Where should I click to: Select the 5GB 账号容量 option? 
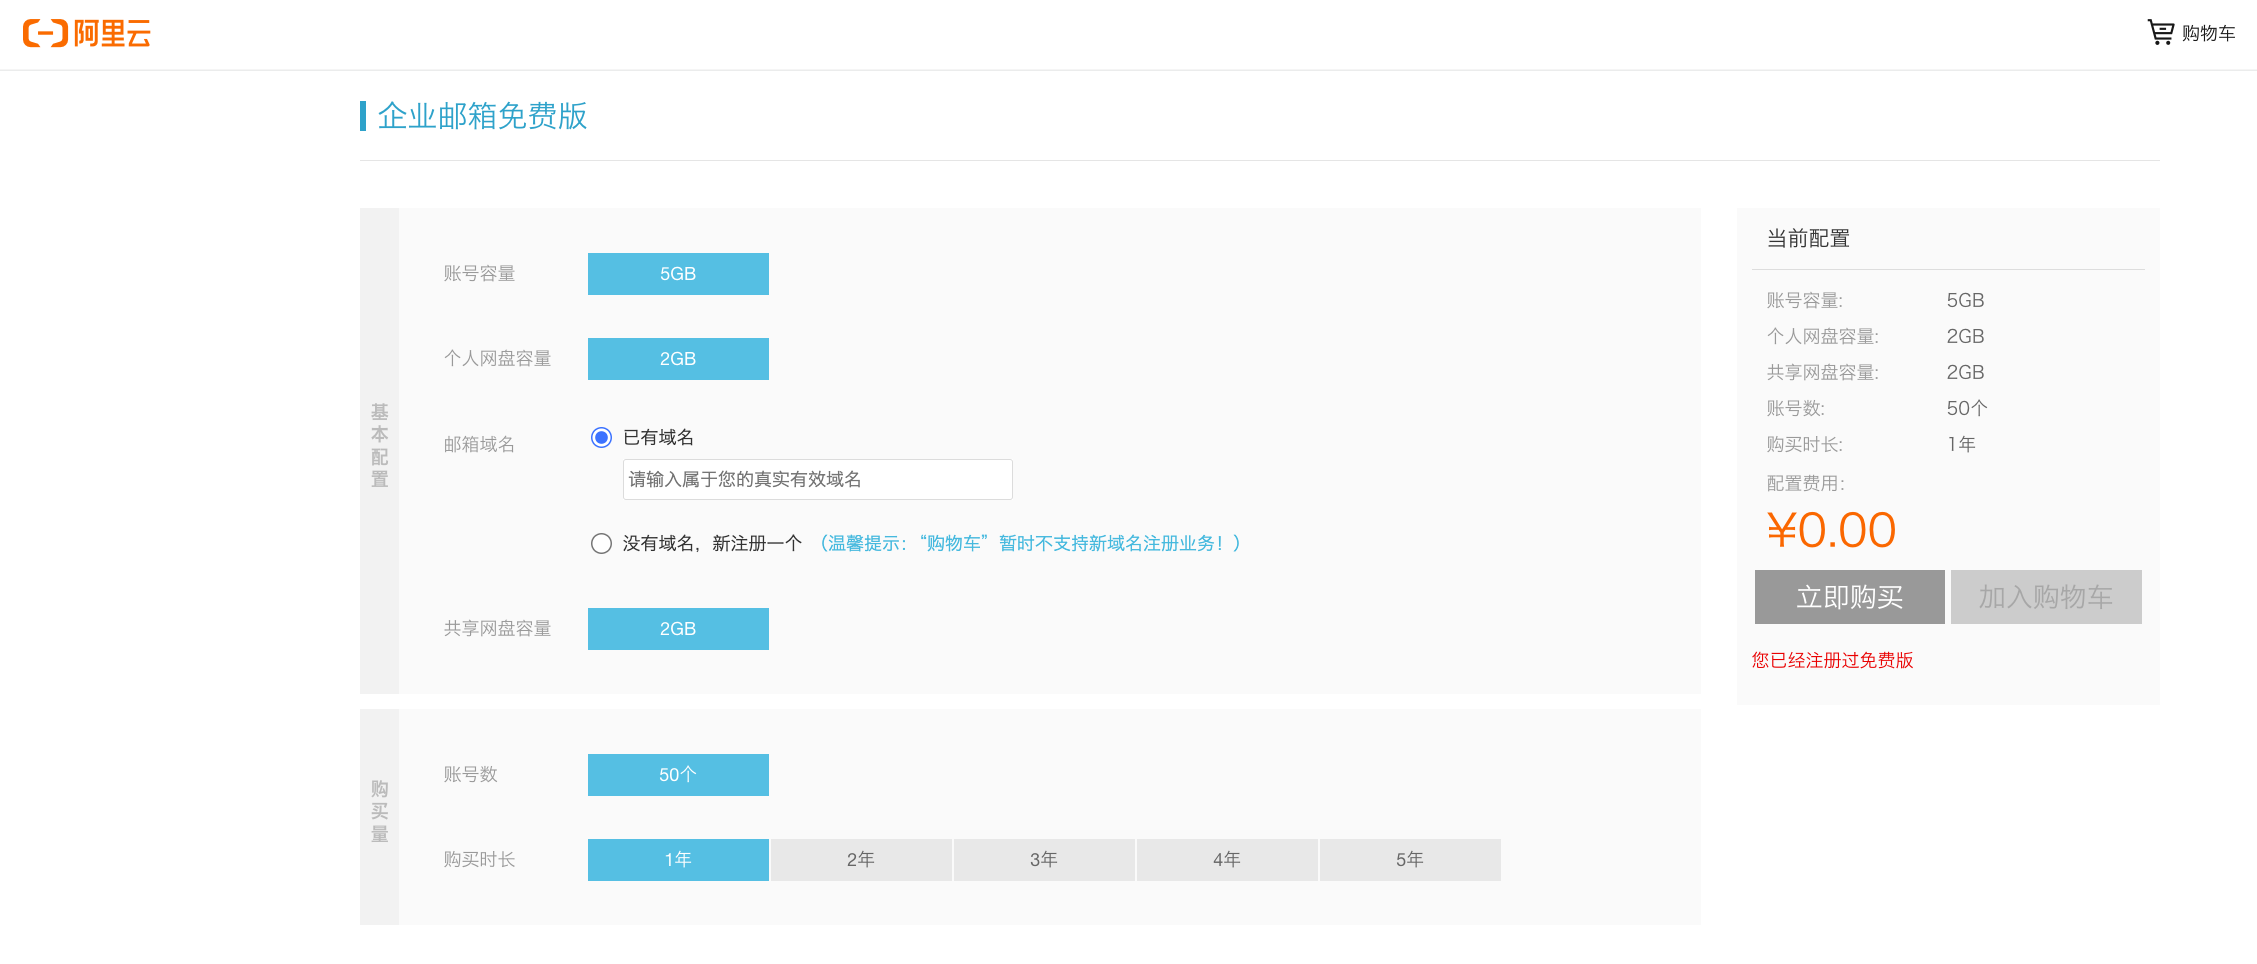678,273
